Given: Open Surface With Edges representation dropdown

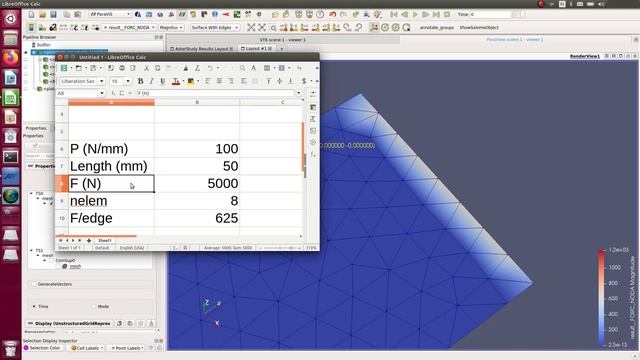Looking at the screenshot, I should 215,27.
